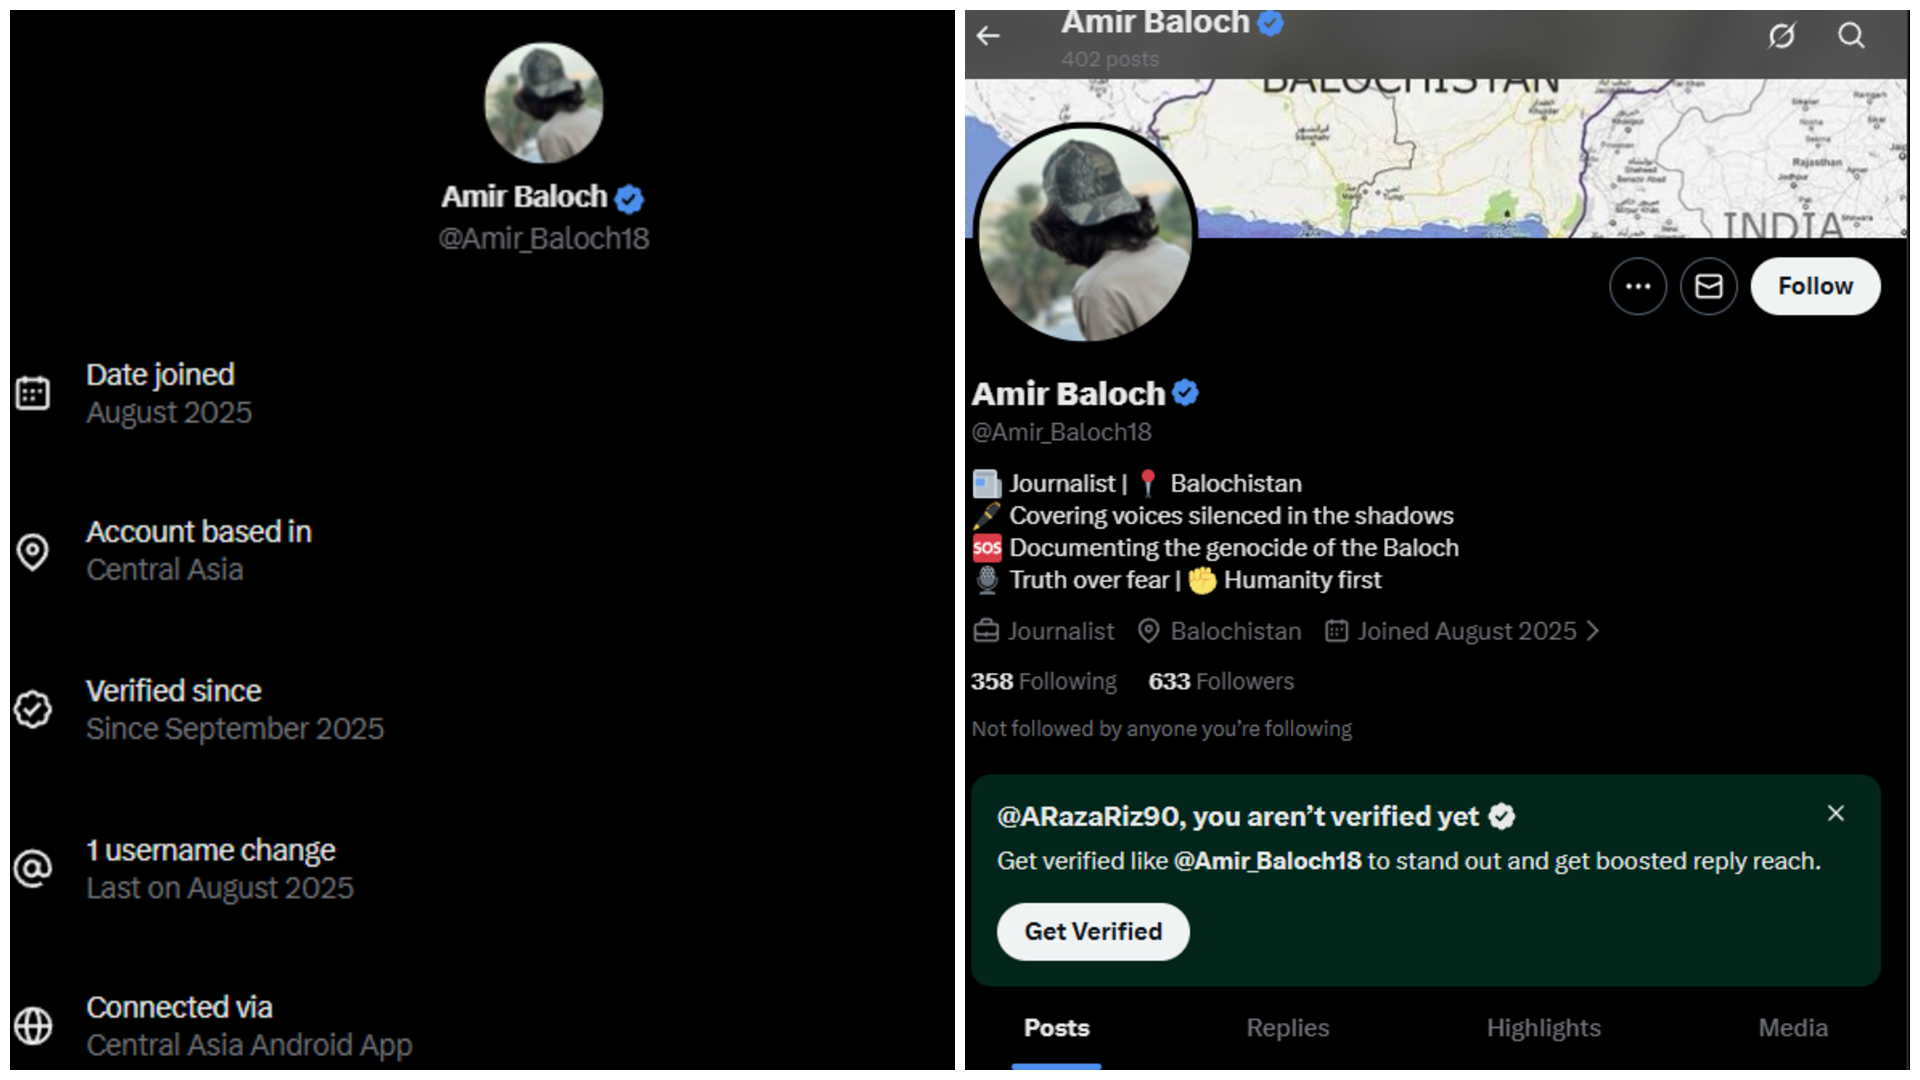Click the Verified since badge icon
The image size is (1920, 1080).
pos(33,709)
